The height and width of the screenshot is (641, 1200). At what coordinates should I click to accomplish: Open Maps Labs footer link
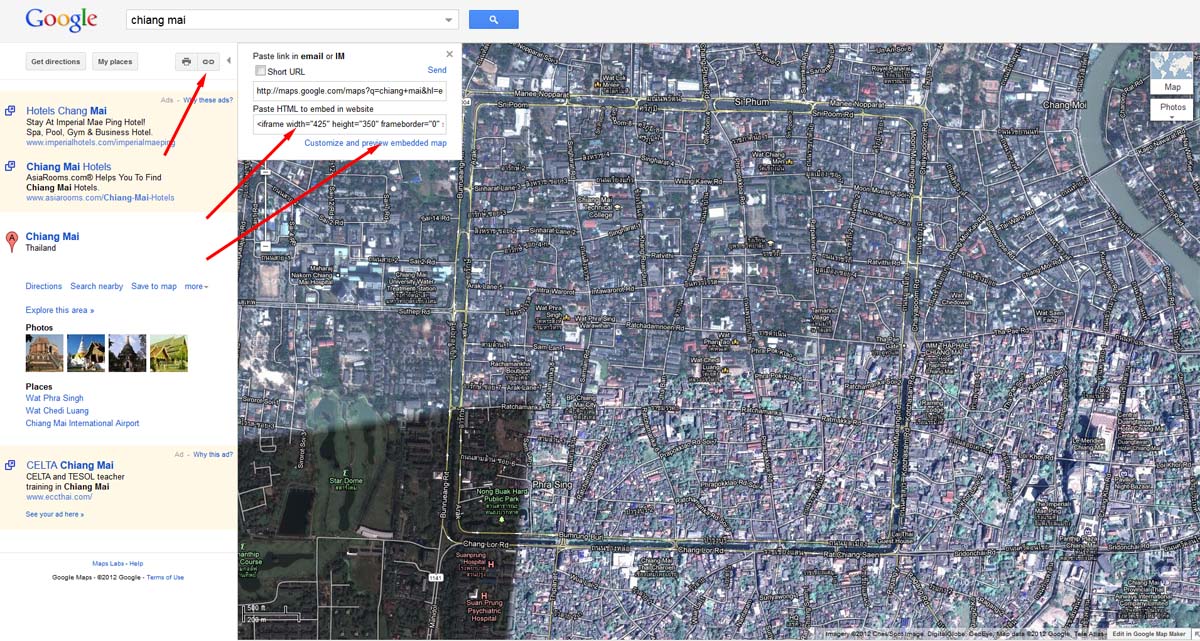[x=108, y=564]
